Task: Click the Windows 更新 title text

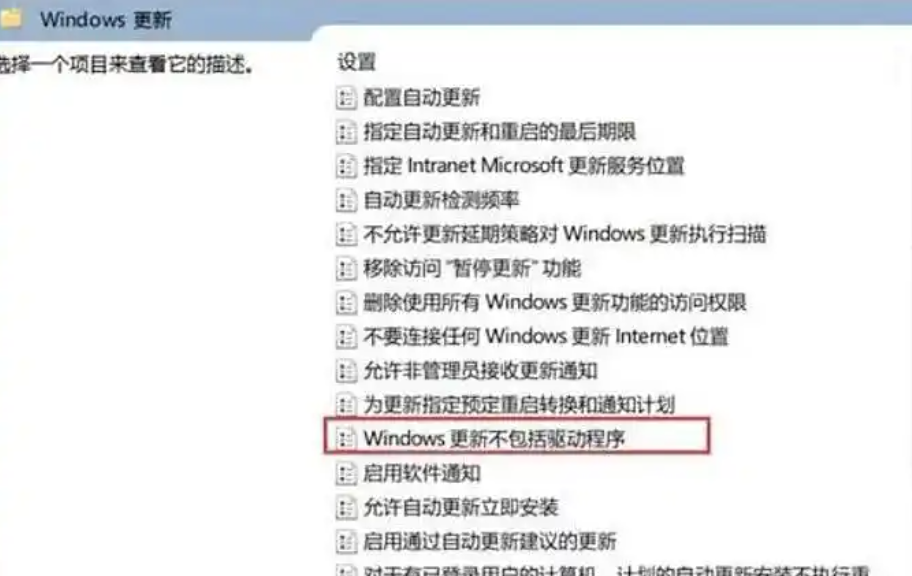Action: (x=106, y=20)
